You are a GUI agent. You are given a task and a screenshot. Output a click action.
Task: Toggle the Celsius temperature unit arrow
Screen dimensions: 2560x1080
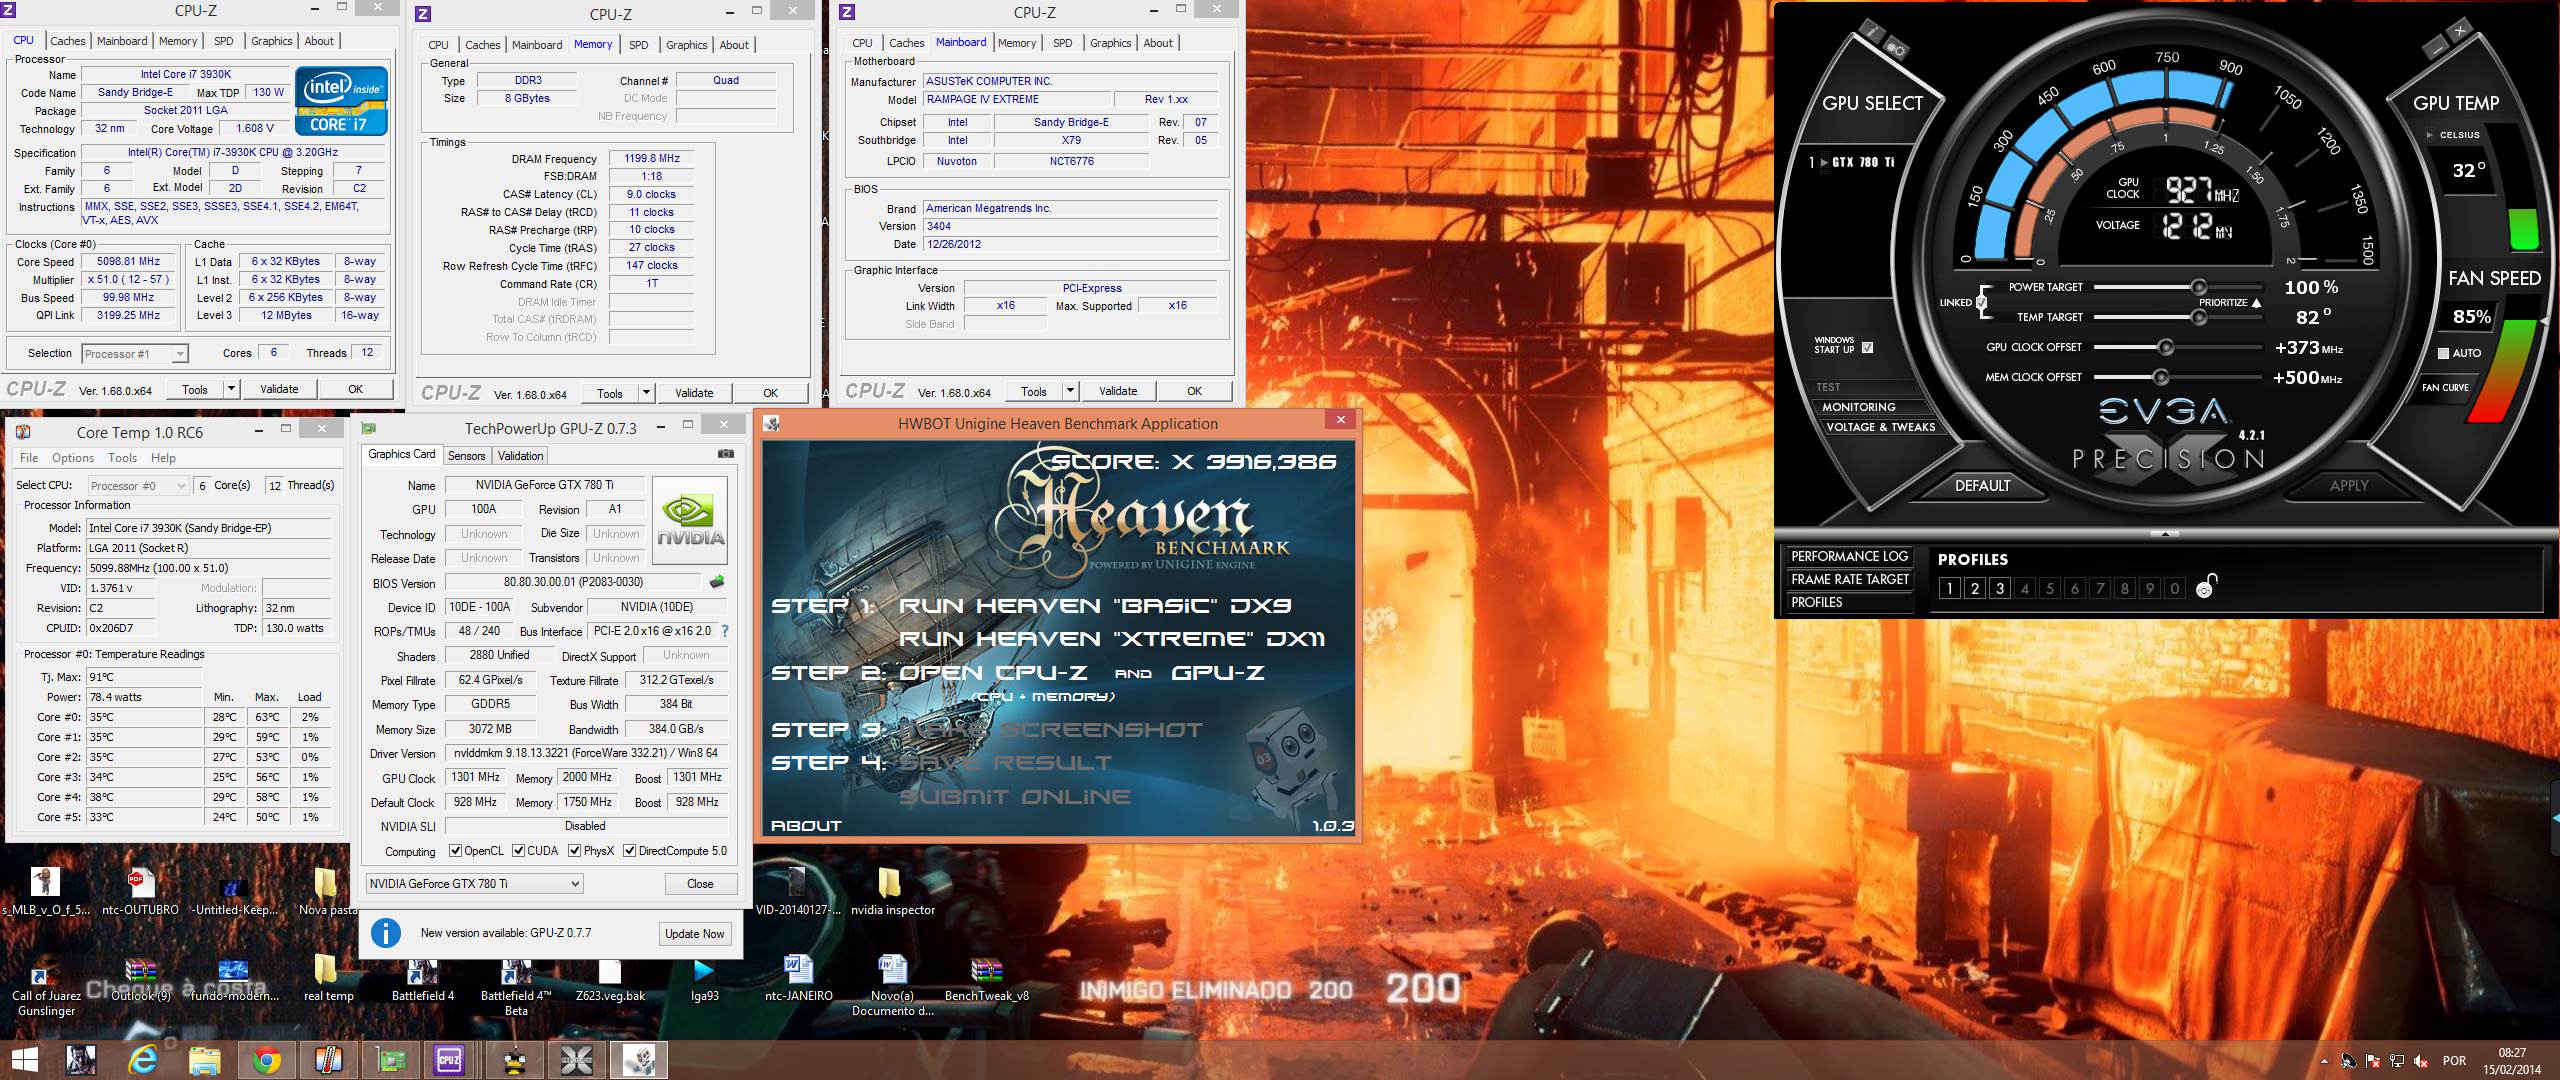click(2429, 135)
